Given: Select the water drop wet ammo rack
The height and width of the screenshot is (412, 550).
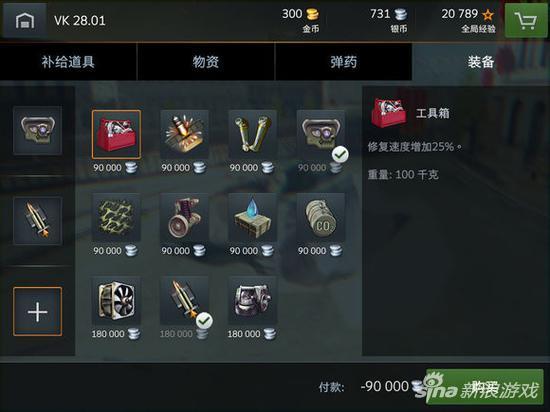Looking at the screenshot, I should click(x=253, y=217).
